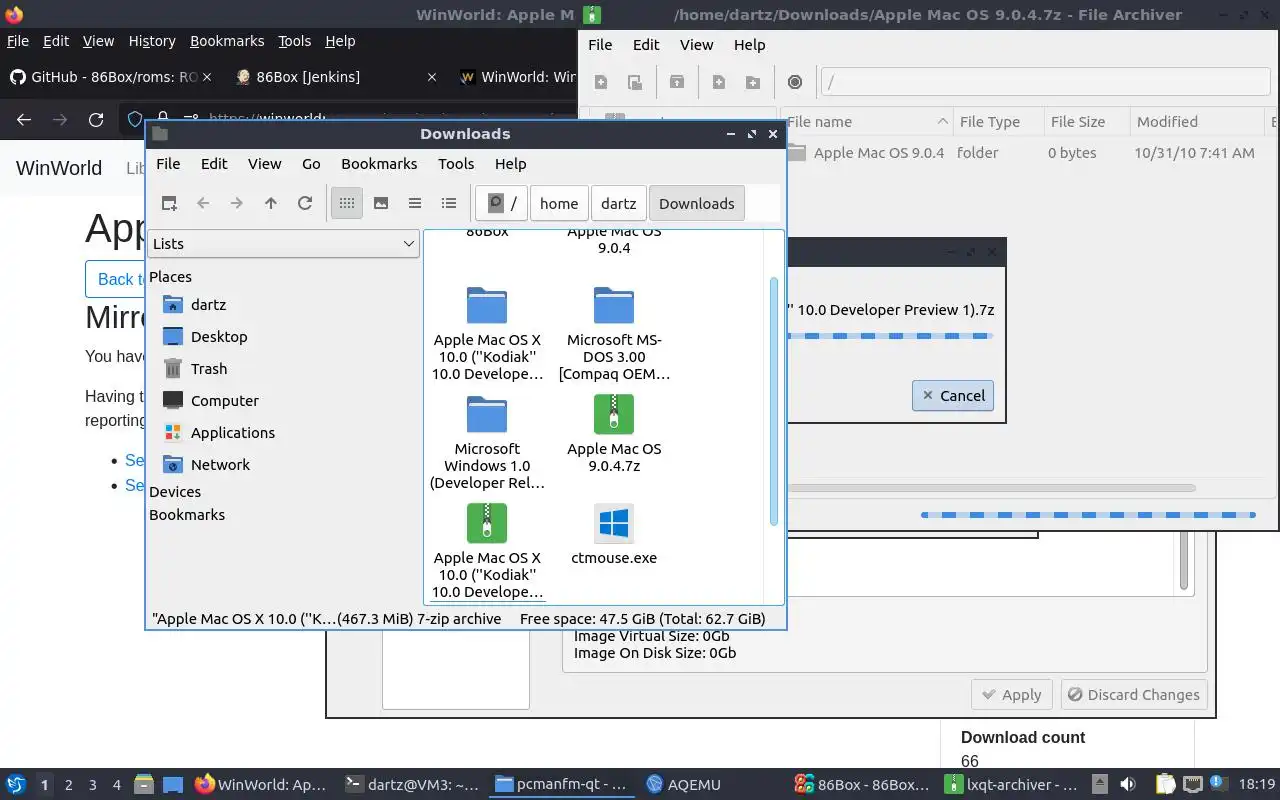Open the Lists side pane dropdown
Viewport: 1280px width, 800px height.
(283, 243)
